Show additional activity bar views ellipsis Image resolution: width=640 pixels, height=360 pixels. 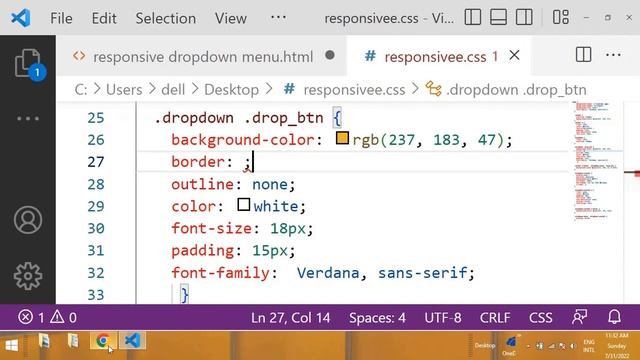point(28,119)
